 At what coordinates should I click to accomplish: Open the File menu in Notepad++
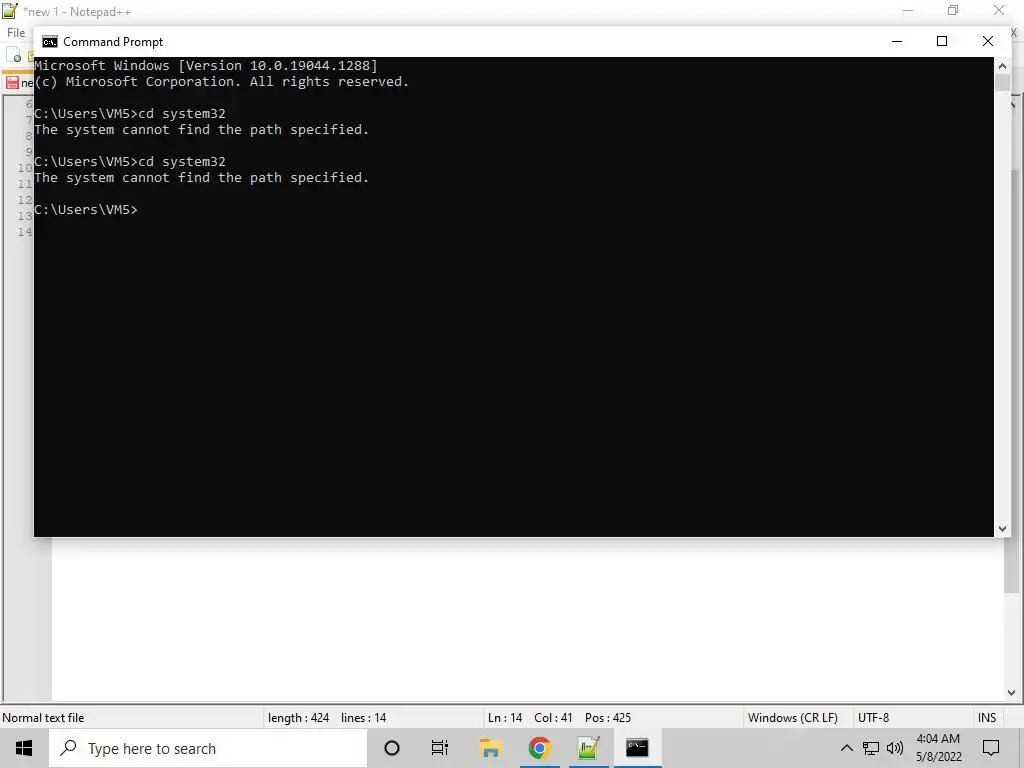click(x=16, y=33)
